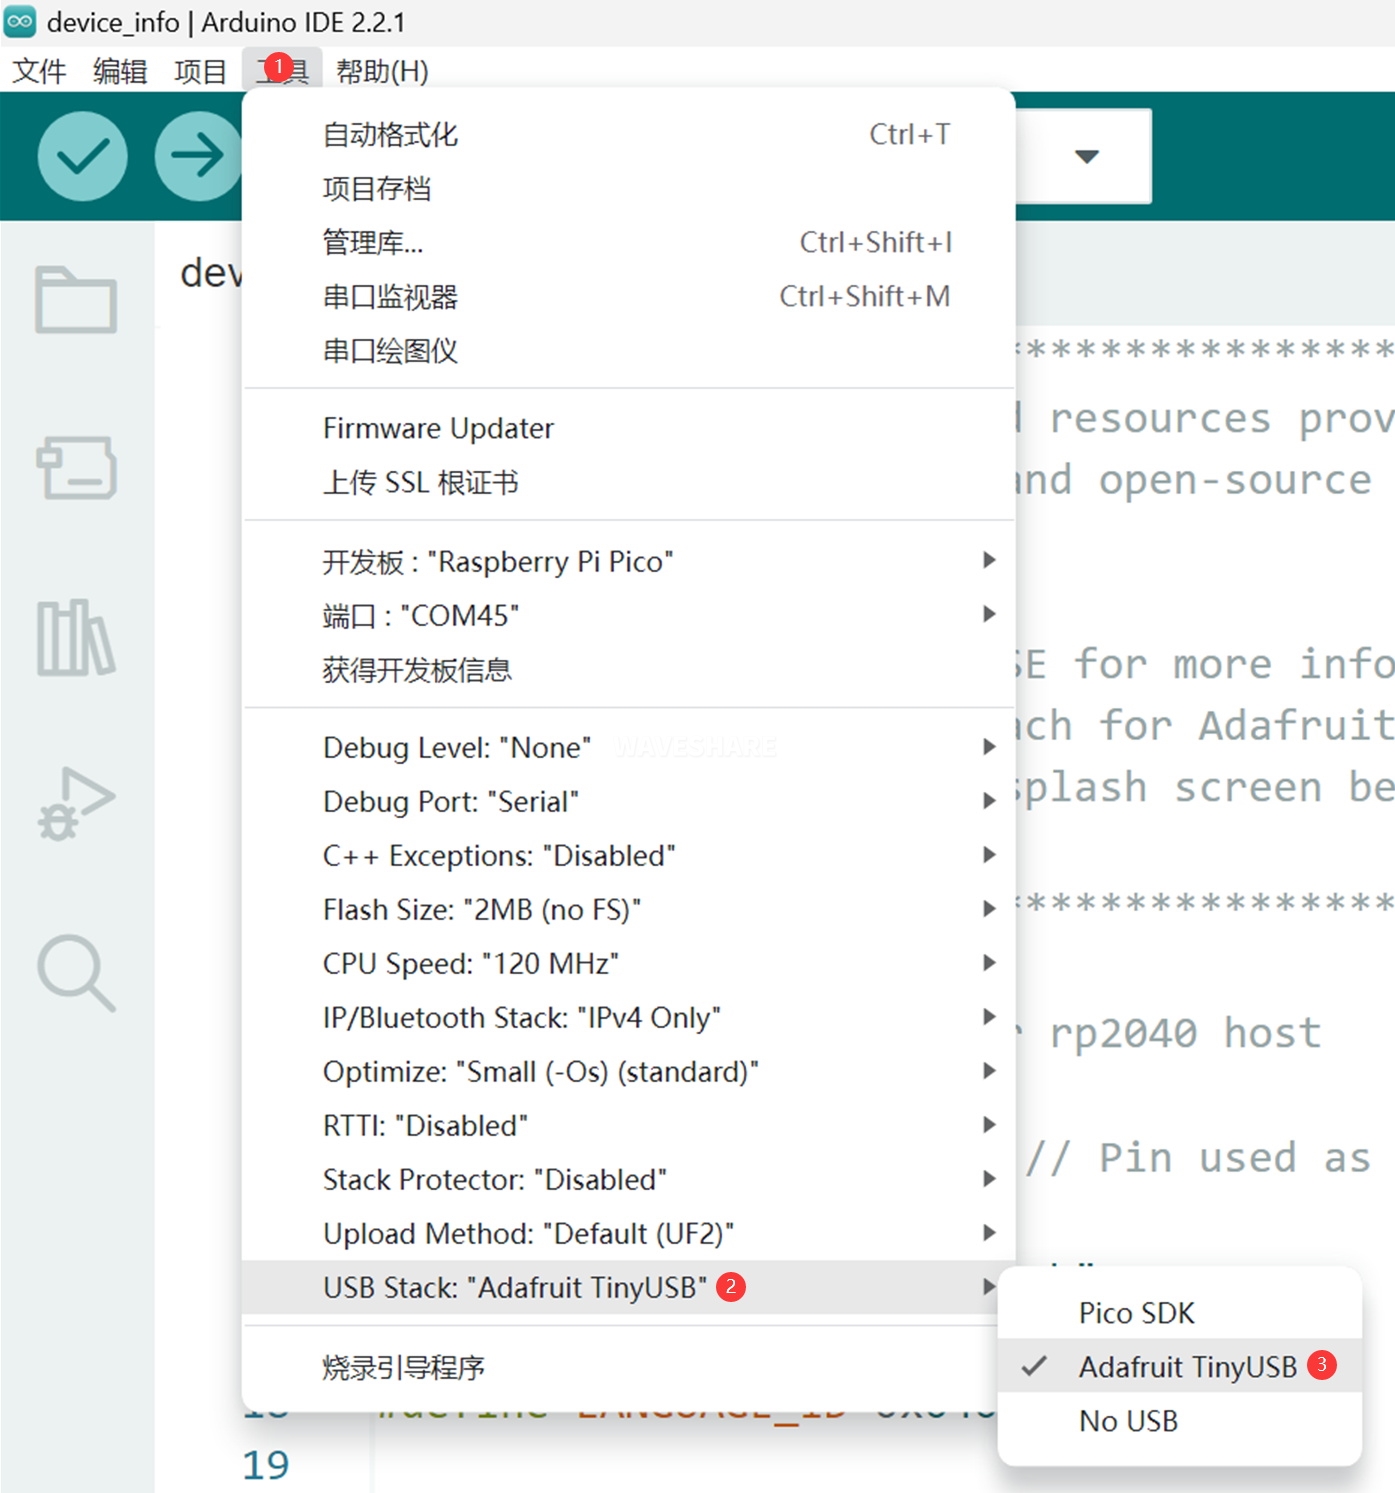The image size is (1395, 1493).
Task: Expand the Upload Method submenu
Action: (x=629, y=1233)
